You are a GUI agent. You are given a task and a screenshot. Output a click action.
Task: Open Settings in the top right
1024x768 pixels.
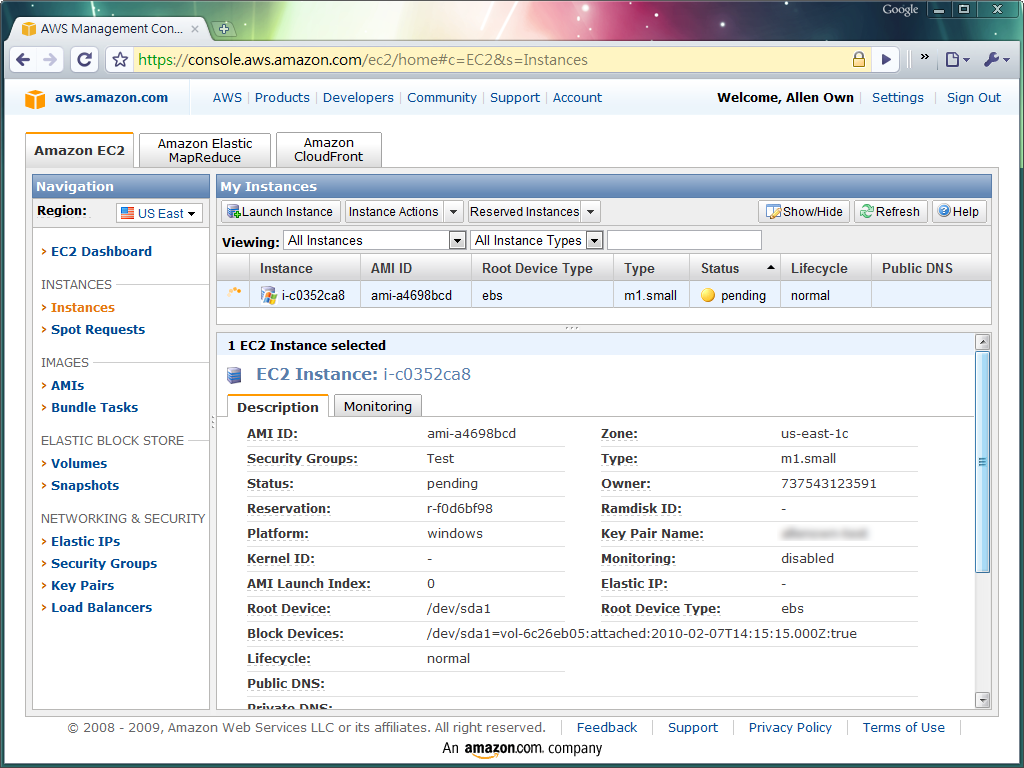(x=898, y=97)
